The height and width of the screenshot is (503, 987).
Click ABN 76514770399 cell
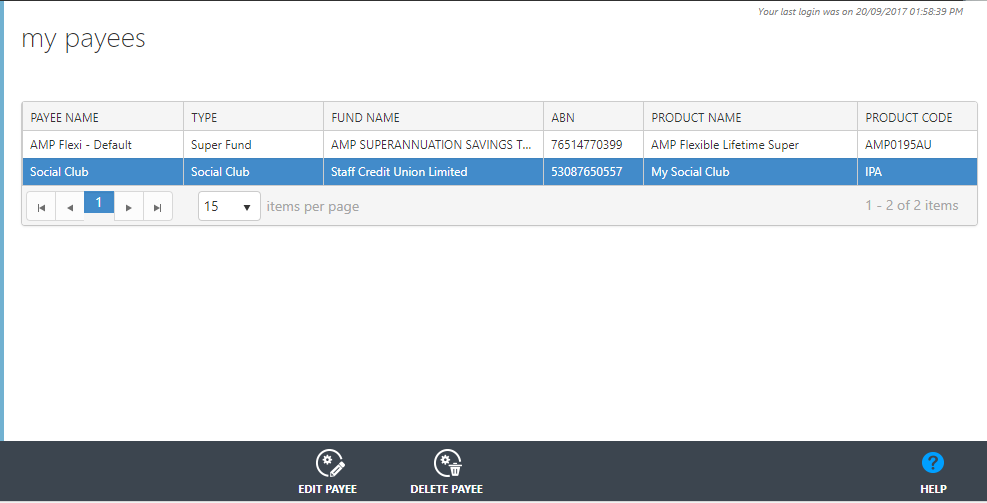click(594, 145)
